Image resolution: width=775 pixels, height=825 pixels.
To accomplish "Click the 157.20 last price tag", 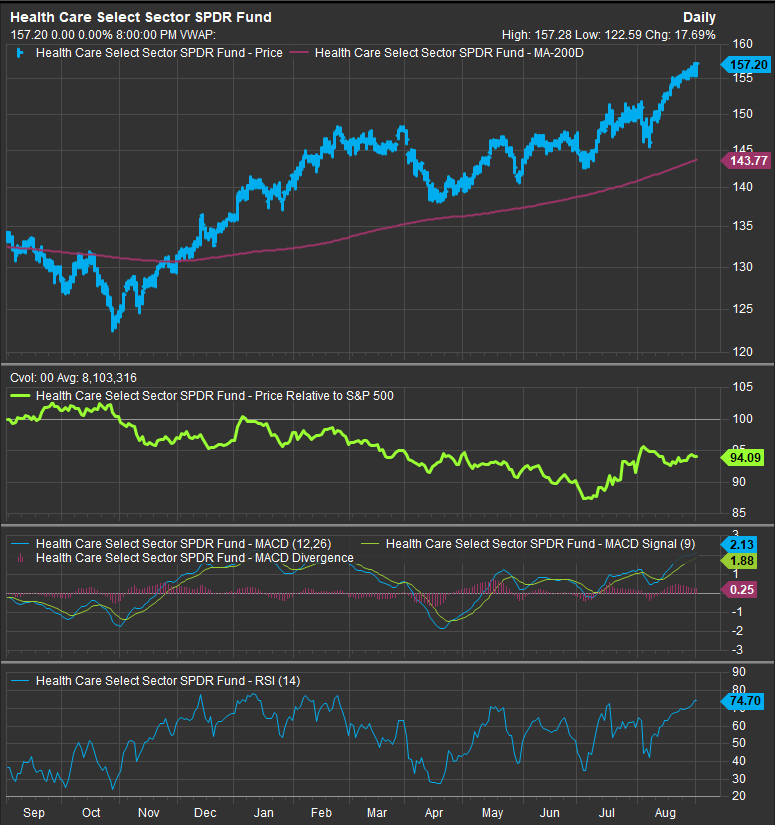I will (x=748, y=65).
